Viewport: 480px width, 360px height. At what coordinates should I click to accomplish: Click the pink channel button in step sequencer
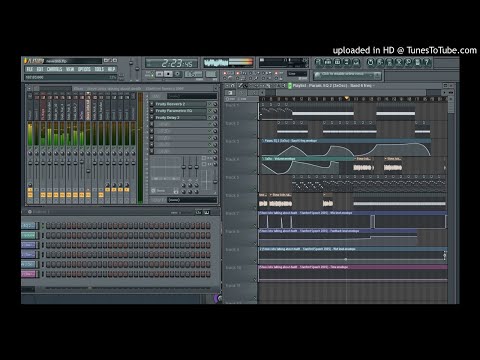(x=29, y=274)
